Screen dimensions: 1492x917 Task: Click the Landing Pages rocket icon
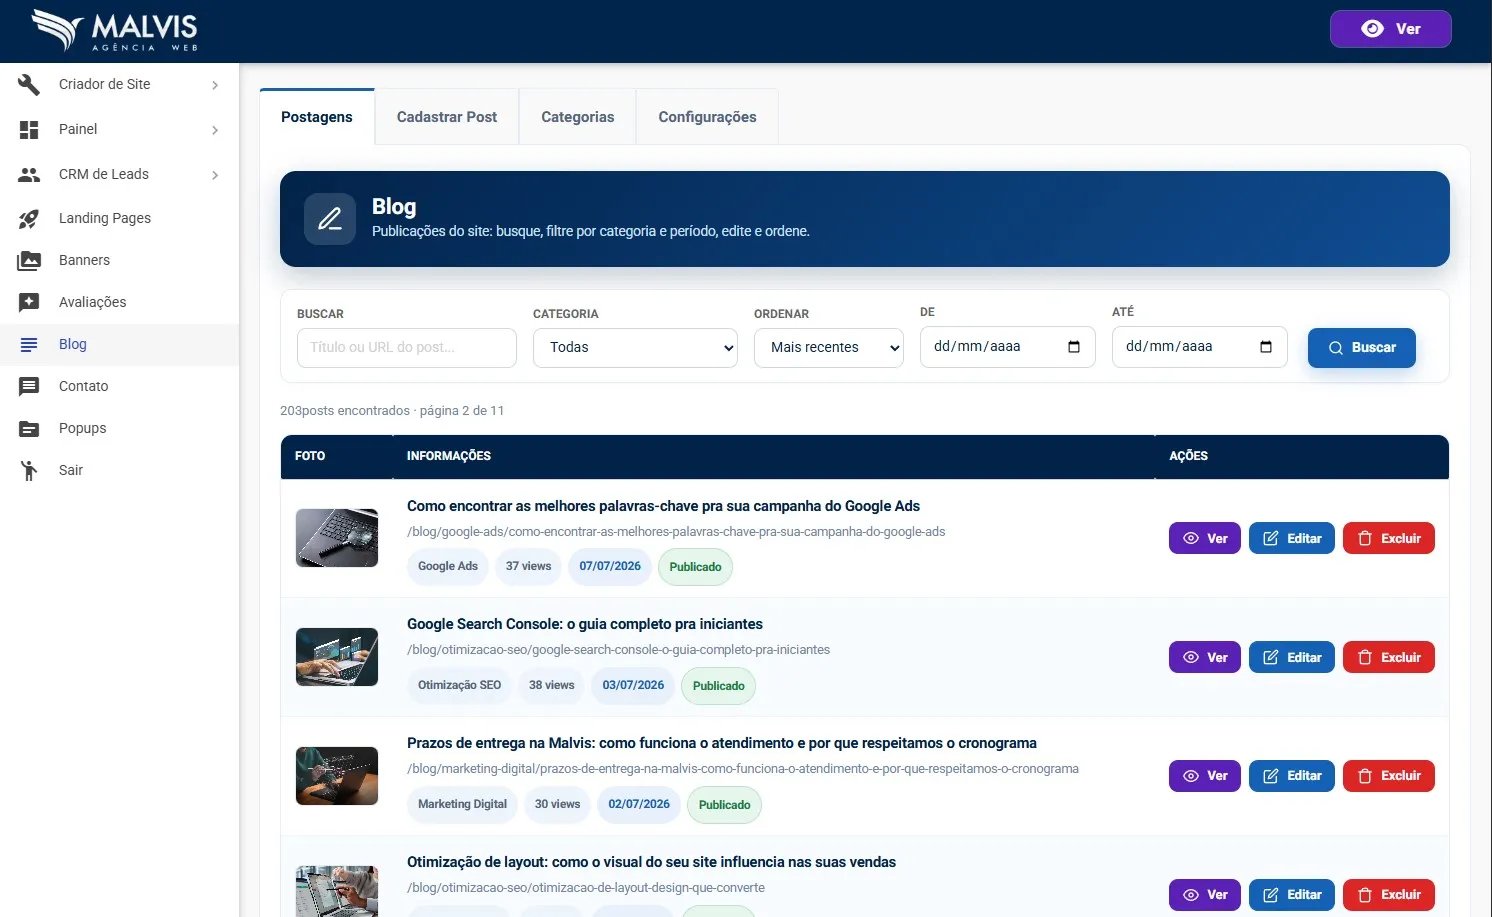[29, 219]
